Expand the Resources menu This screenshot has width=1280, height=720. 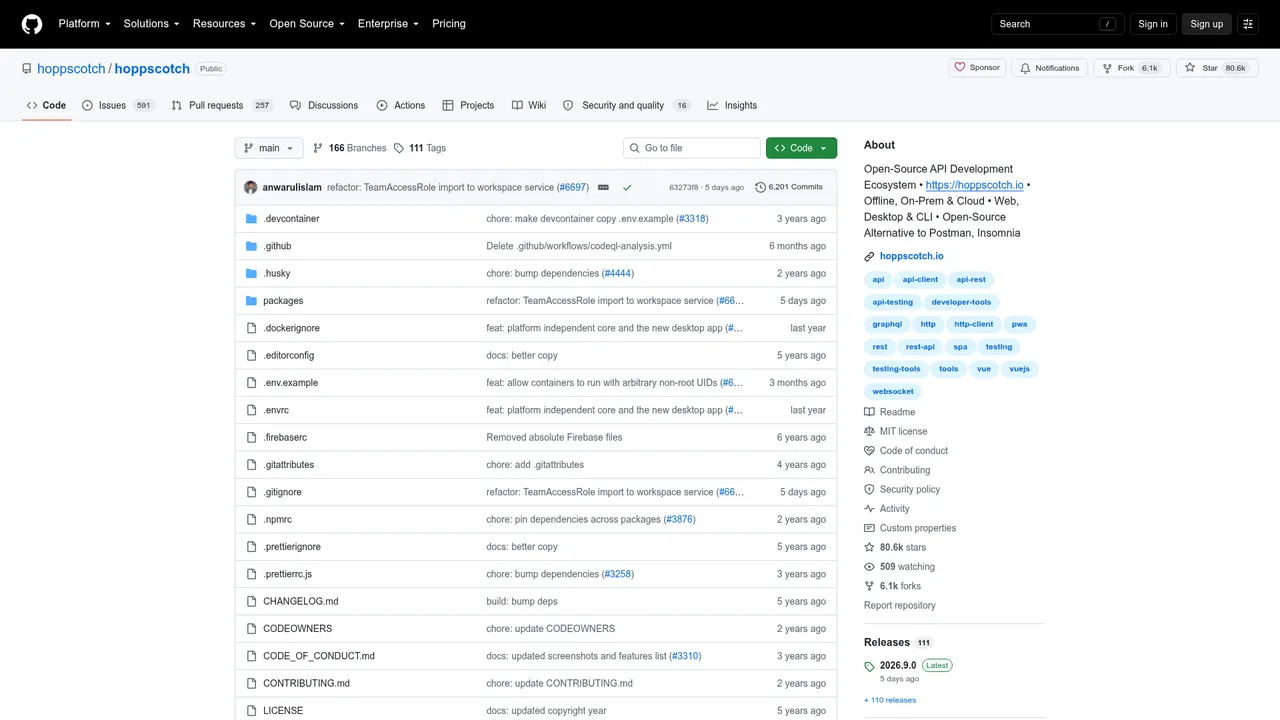(x=225, y=24)
